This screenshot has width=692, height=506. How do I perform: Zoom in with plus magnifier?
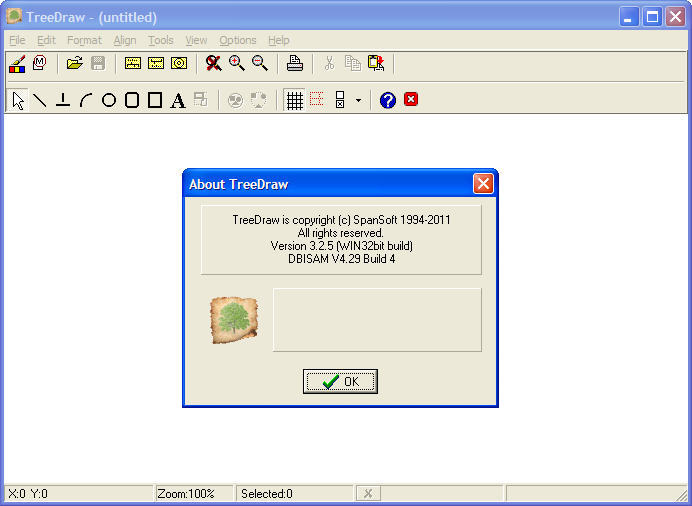(x=237, y=63)
